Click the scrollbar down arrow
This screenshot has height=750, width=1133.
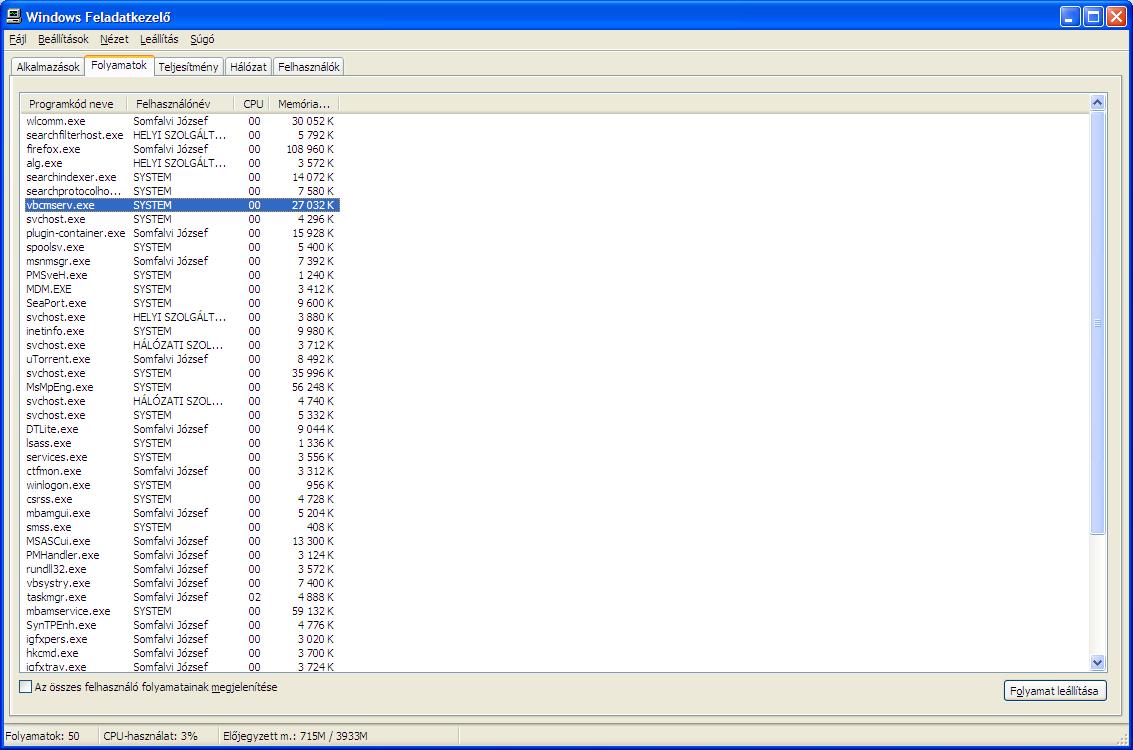pos(1098,663)
